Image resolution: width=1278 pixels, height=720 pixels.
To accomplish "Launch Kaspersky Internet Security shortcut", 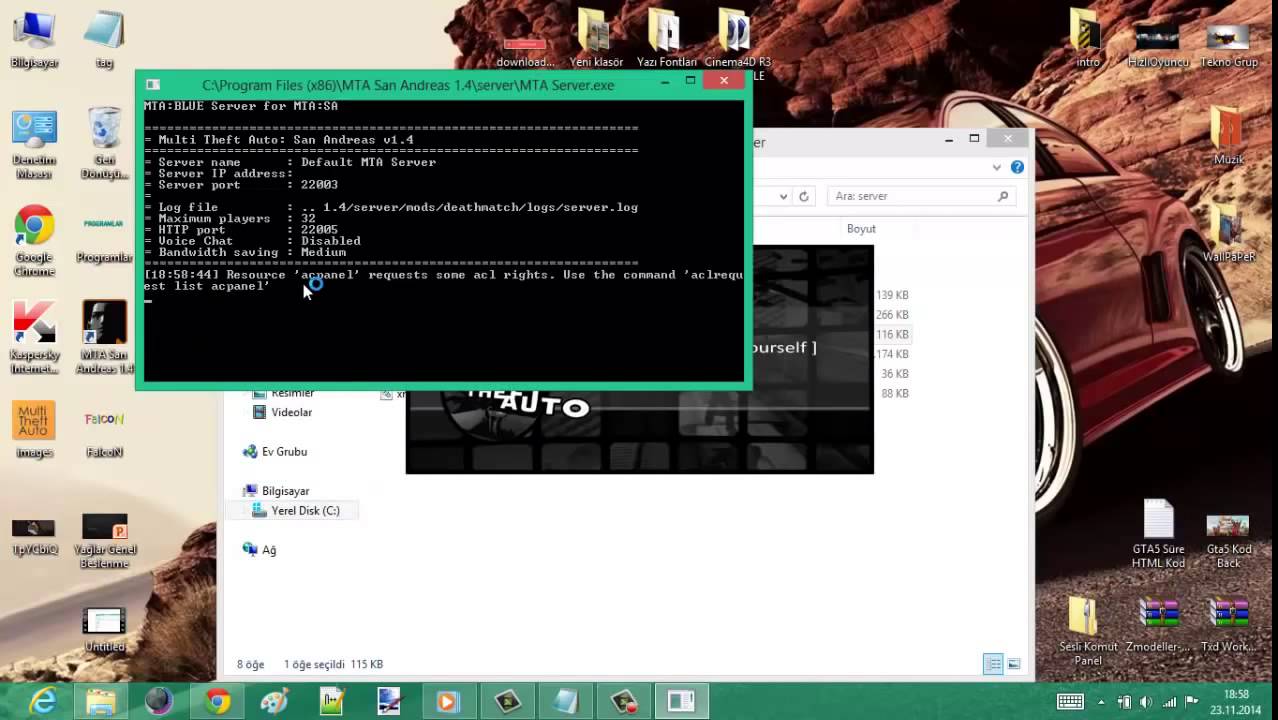I will (34, 338).
